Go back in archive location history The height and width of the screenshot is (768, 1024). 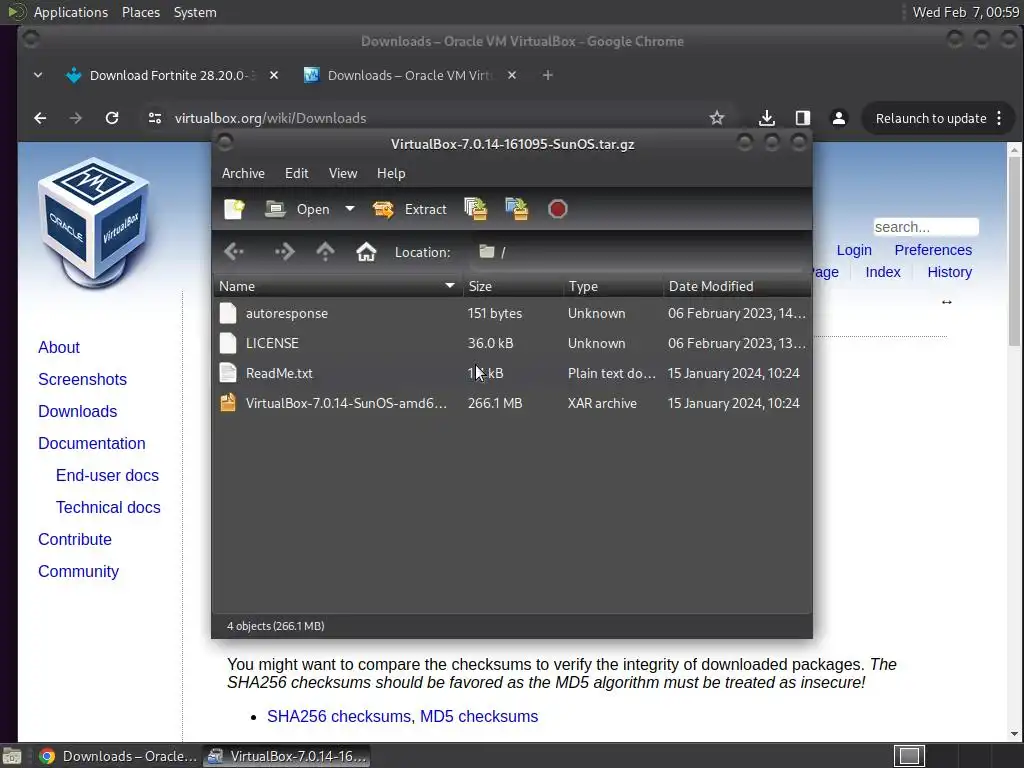click(234, 252)
